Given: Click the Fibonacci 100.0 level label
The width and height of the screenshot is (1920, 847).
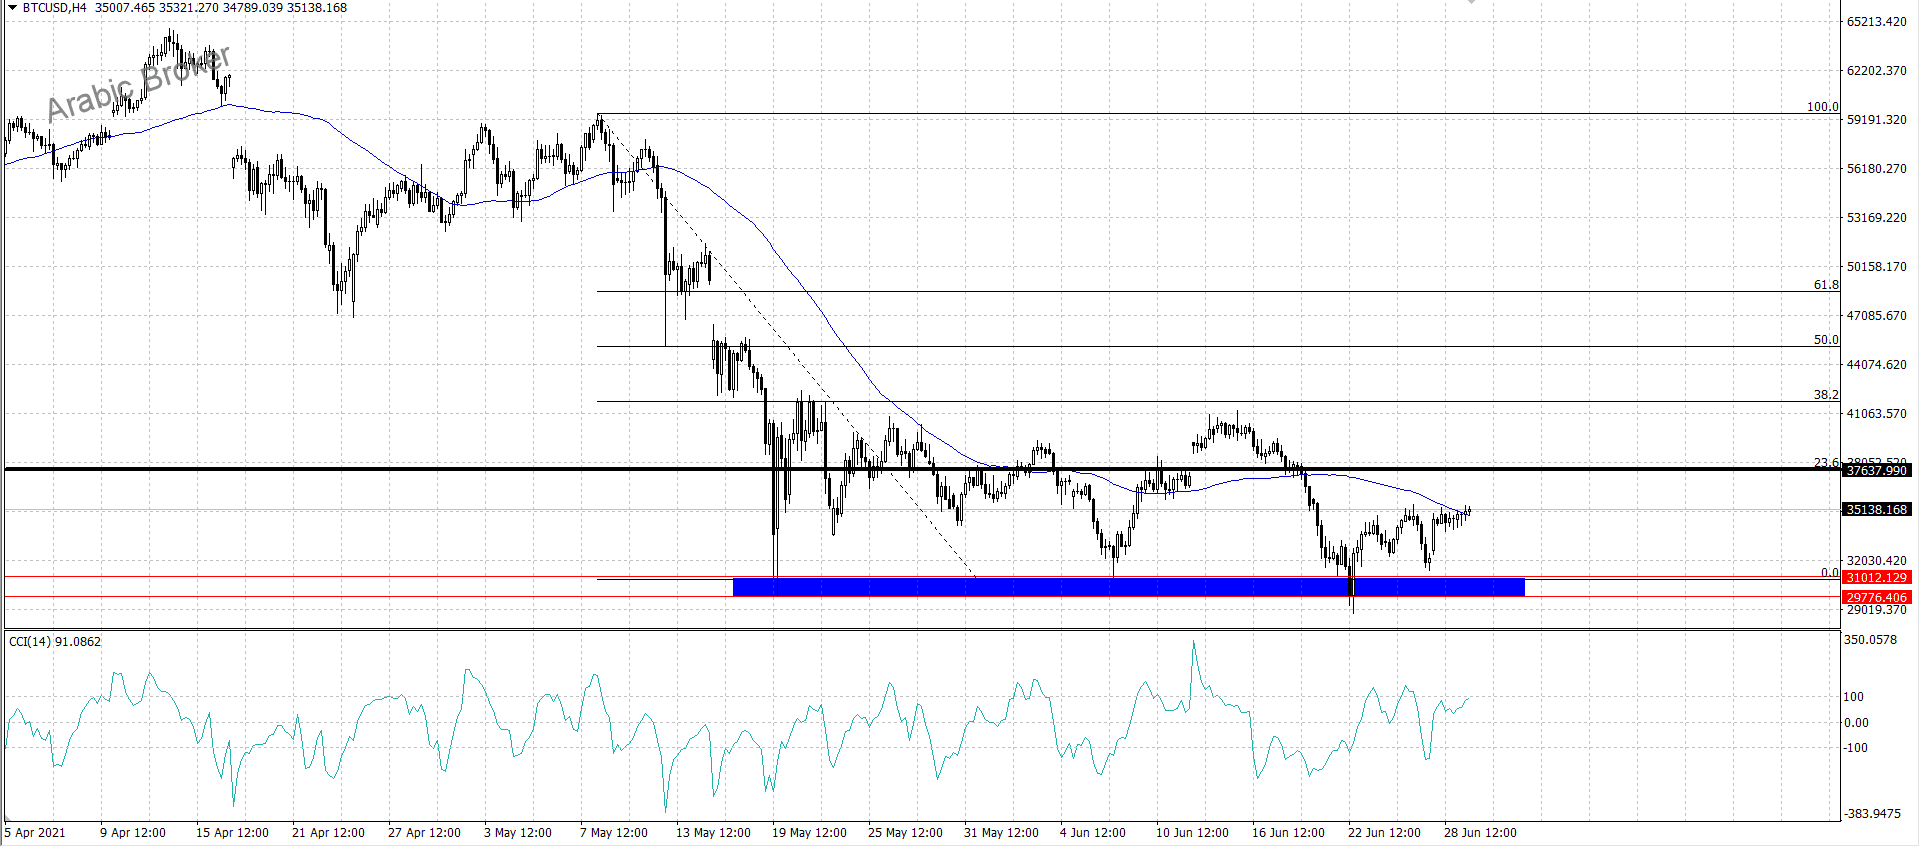Looking at the screenshot, I should [1822, 106].
